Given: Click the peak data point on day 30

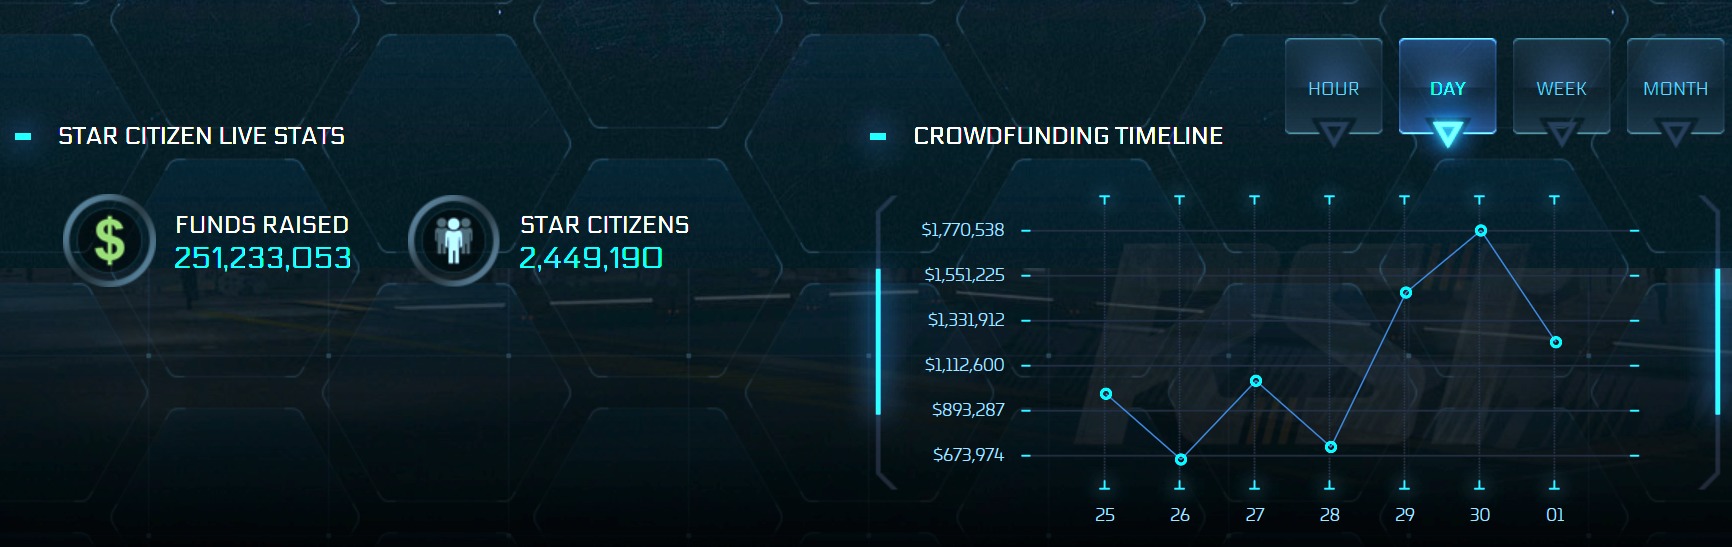Looking at the screenshot, I should (1481, 231).
